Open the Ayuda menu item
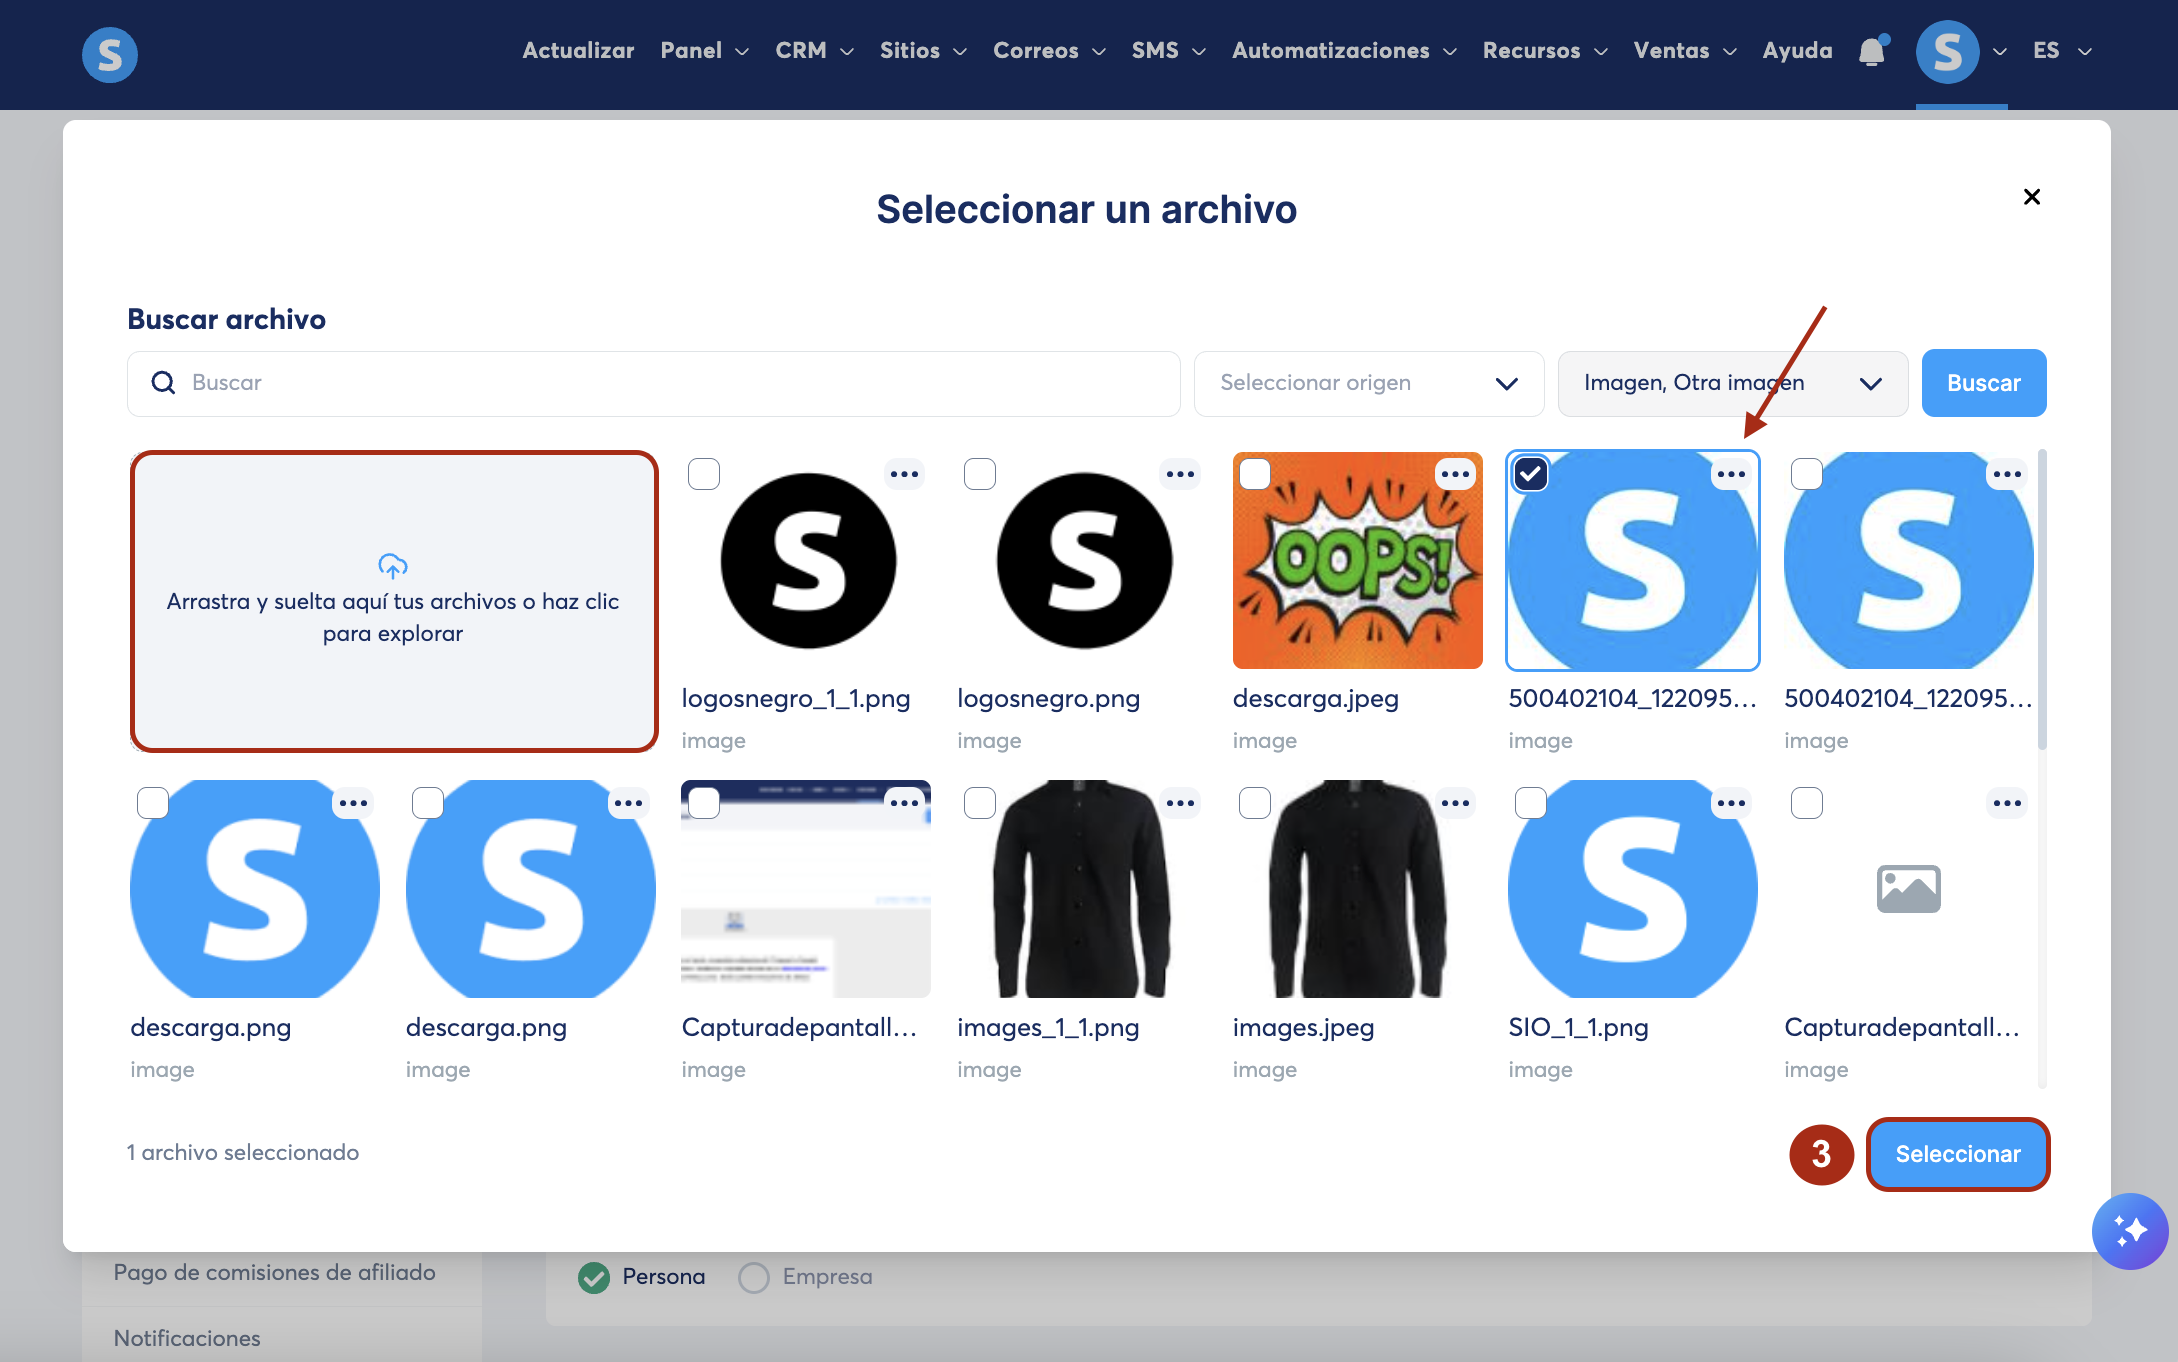This screenshot has width=2178, height=1362. click(1797, 51)
